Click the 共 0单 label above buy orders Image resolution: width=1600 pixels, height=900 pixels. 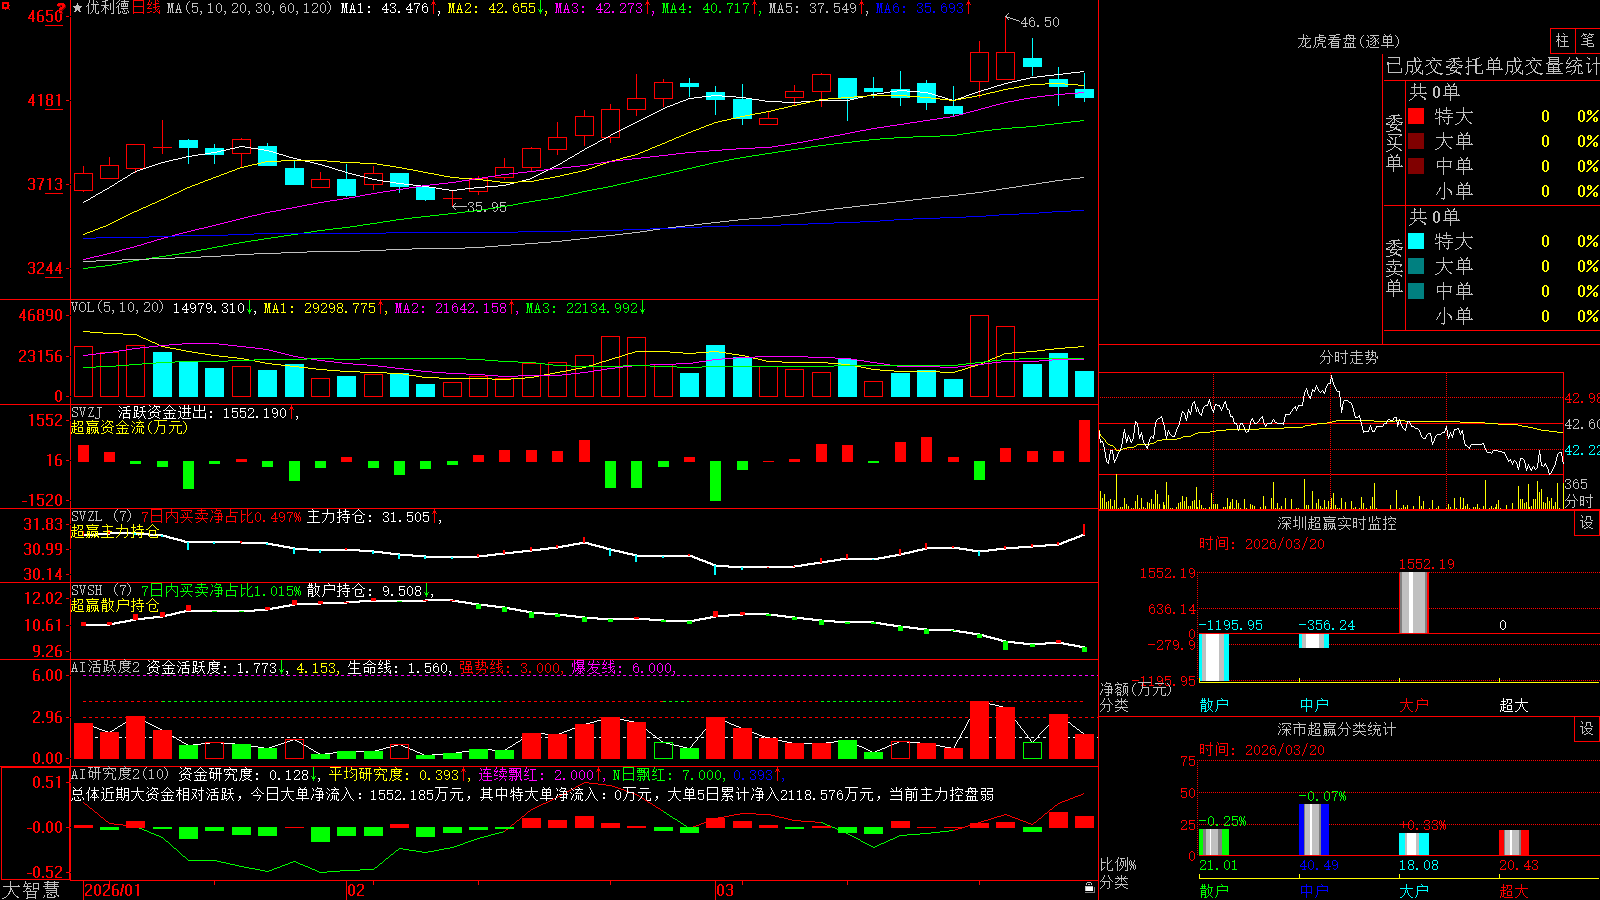[x=1434, y=92]
